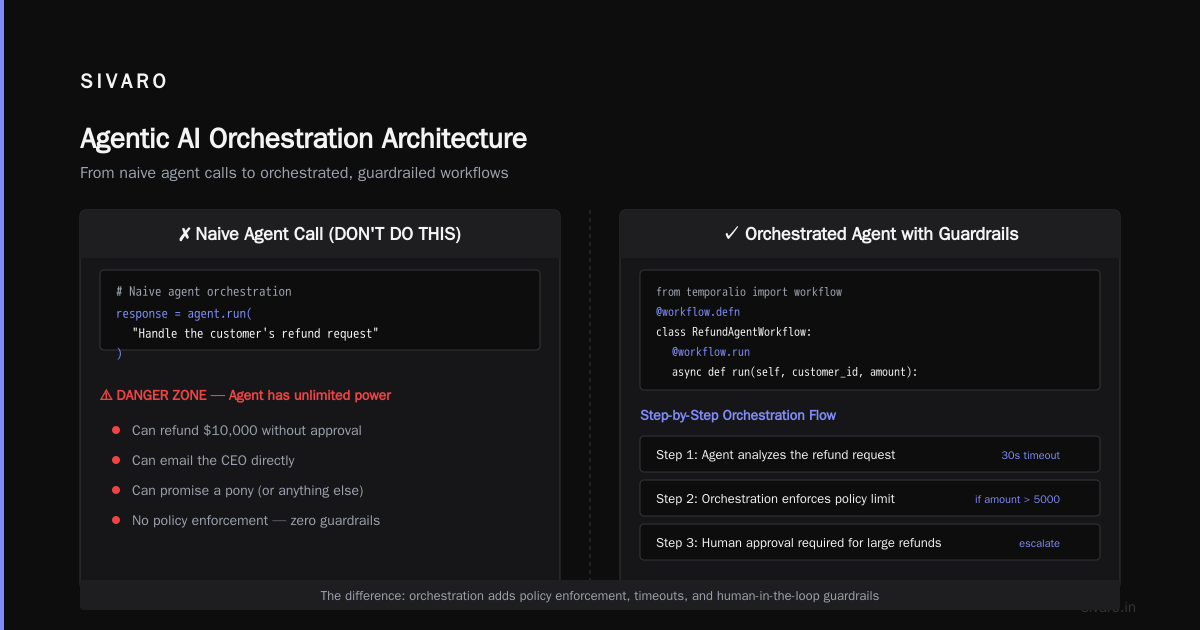
Task: Click the DANGER ZONE warning heading
Action: pos(246,395)
